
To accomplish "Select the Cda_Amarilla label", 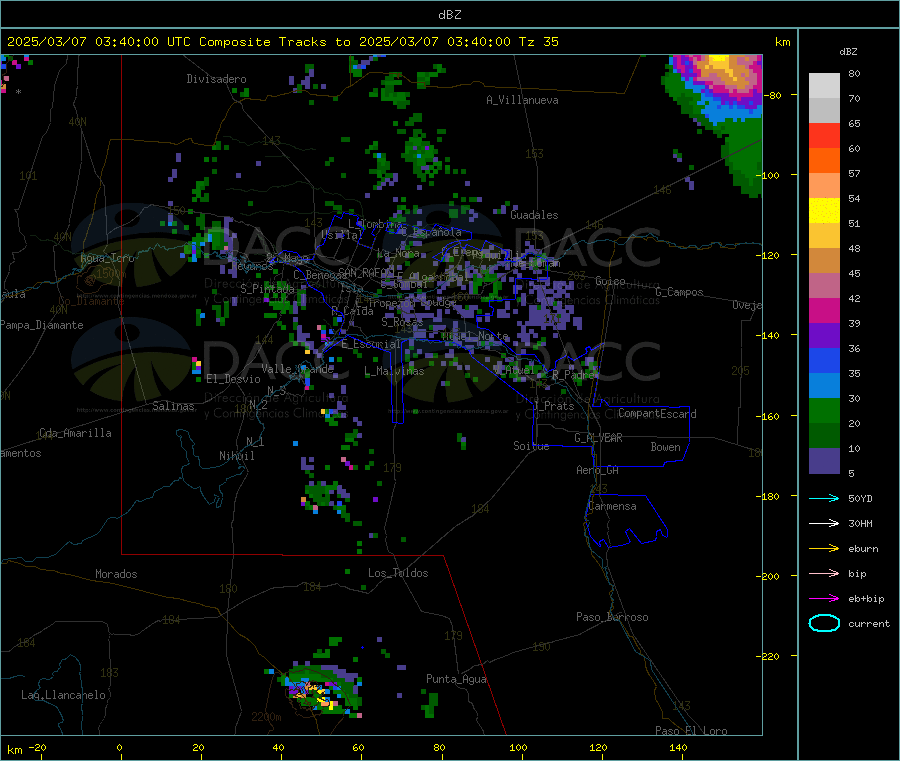I will 75,433.
